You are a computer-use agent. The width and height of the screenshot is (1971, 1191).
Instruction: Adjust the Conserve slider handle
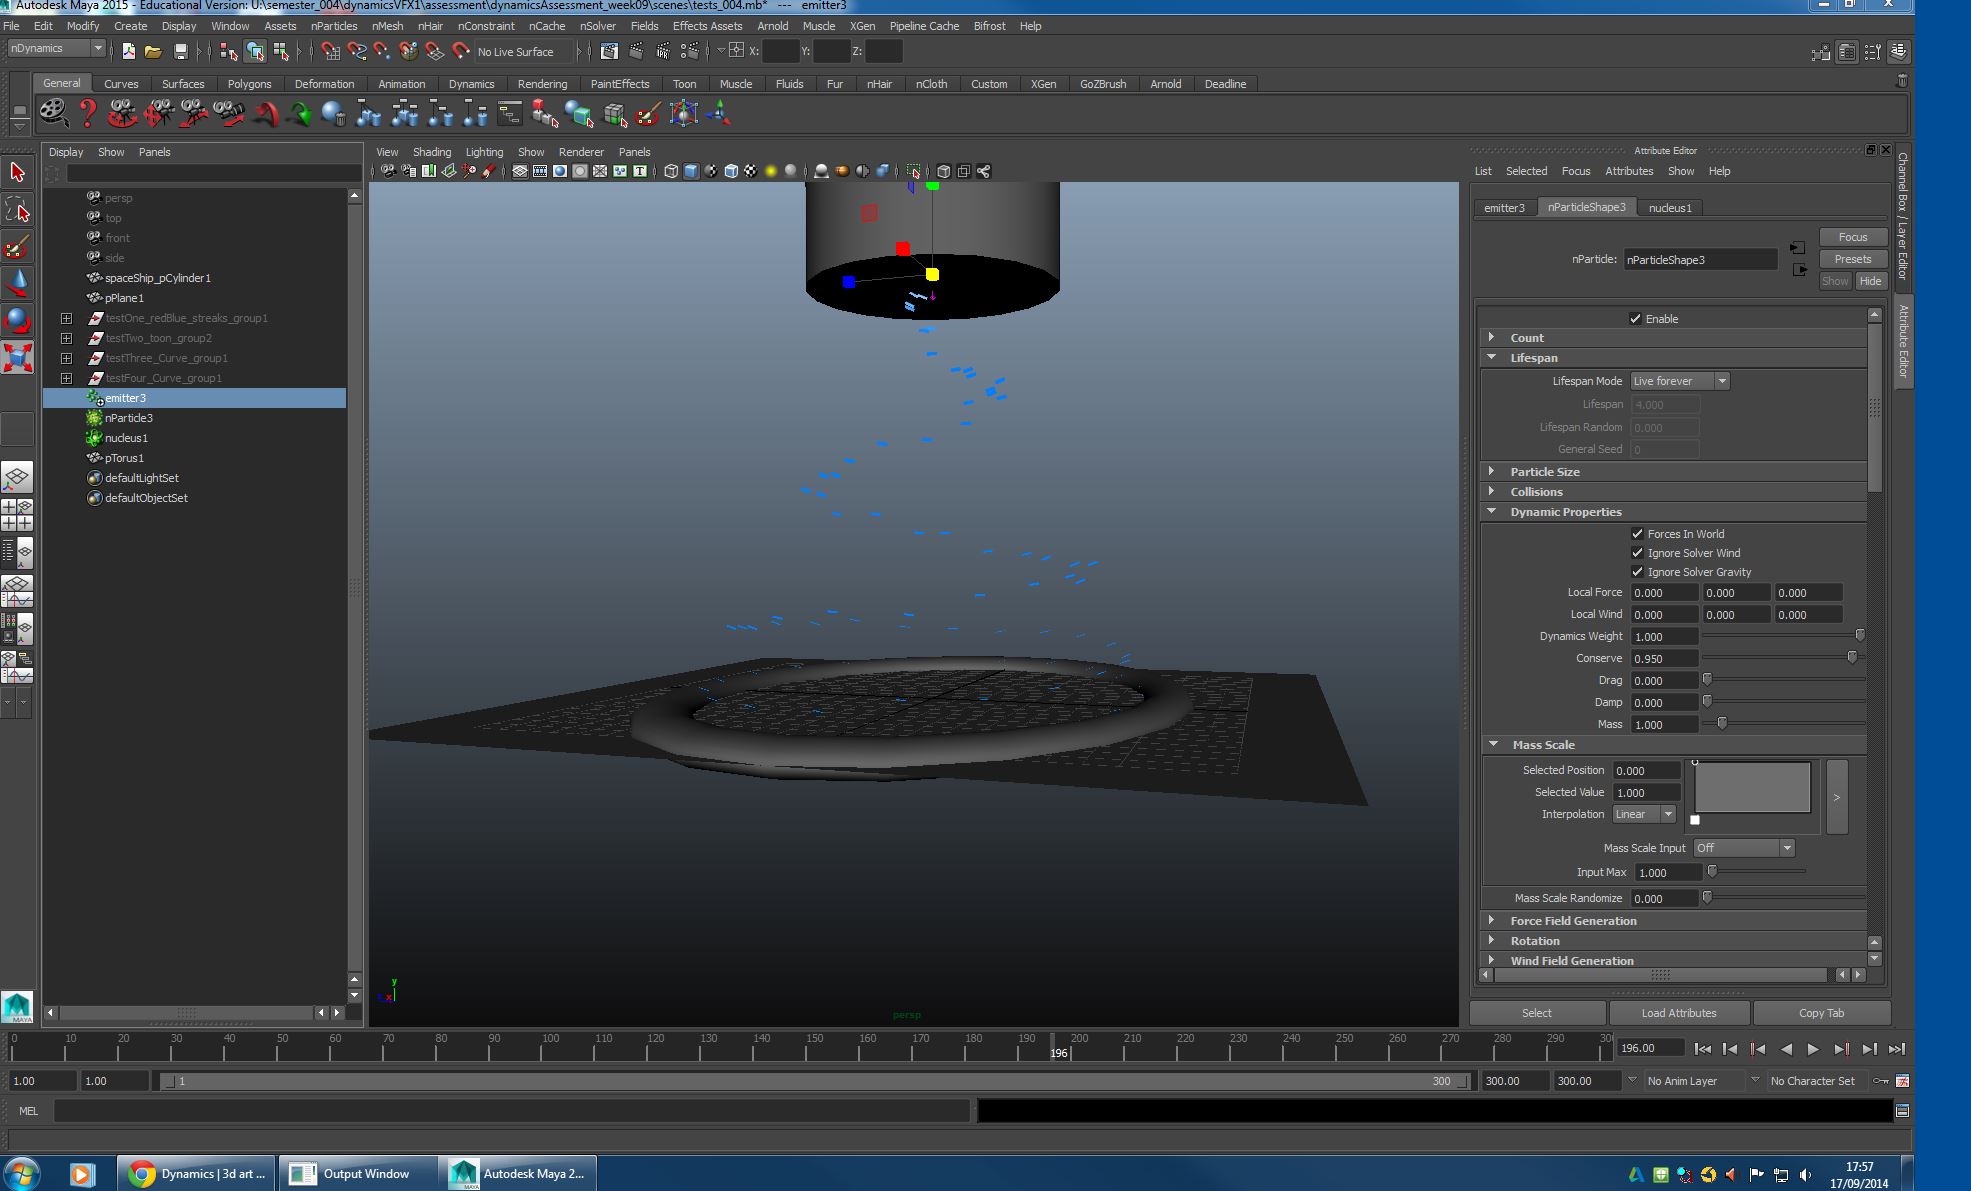pyautogui.click(x=1851, y=658)
